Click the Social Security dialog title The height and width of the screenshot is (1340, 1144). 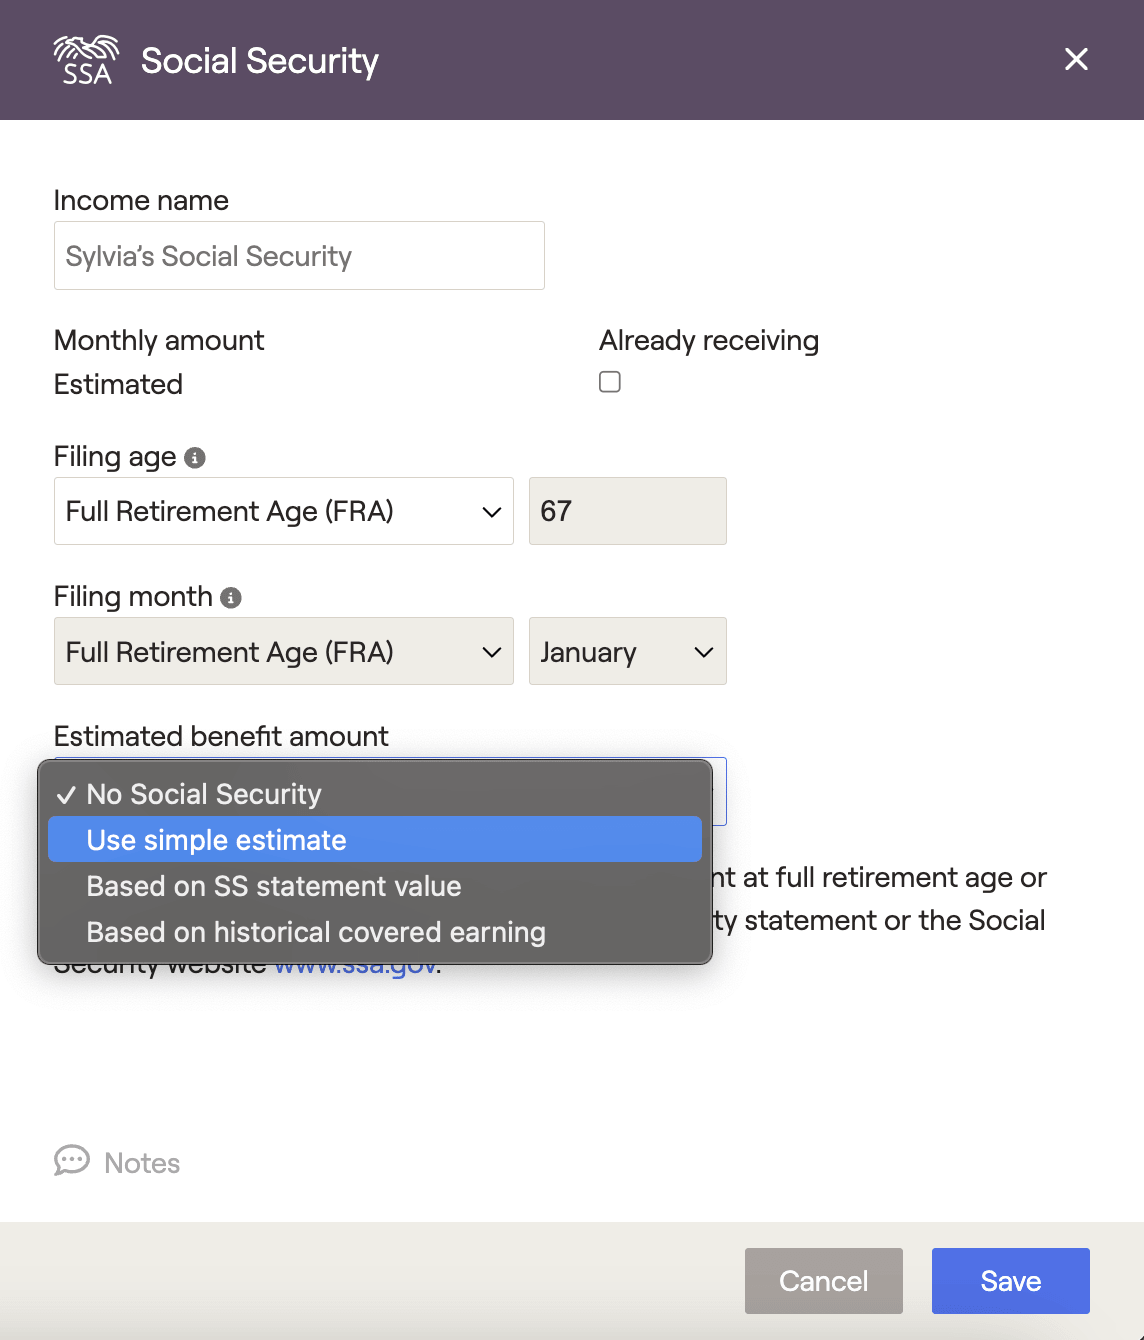260,61
